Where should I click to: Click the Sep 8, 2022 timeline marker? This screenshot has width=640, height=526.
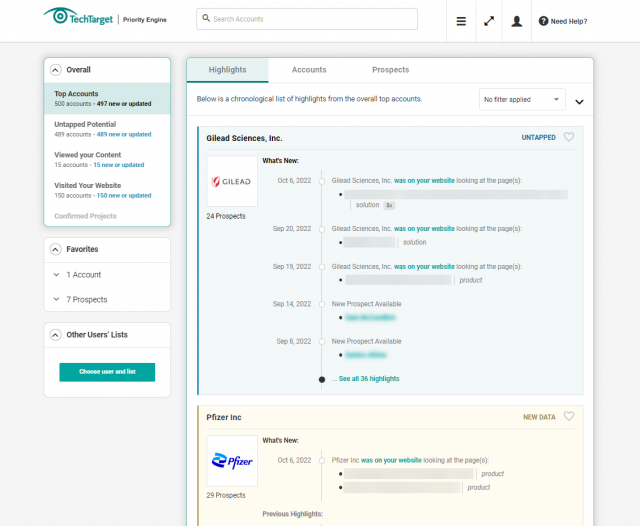(322, 342)
